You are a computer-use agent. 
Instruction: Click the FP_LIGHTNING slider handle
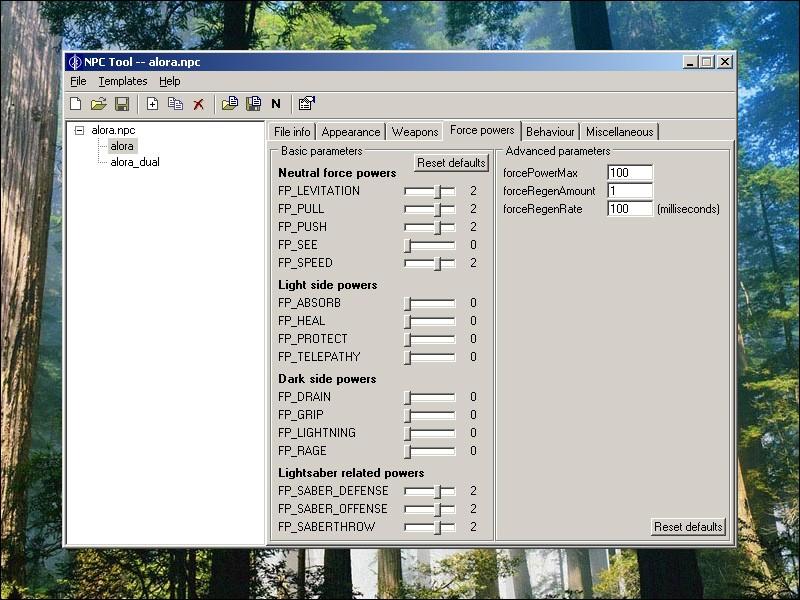point(408,434)
